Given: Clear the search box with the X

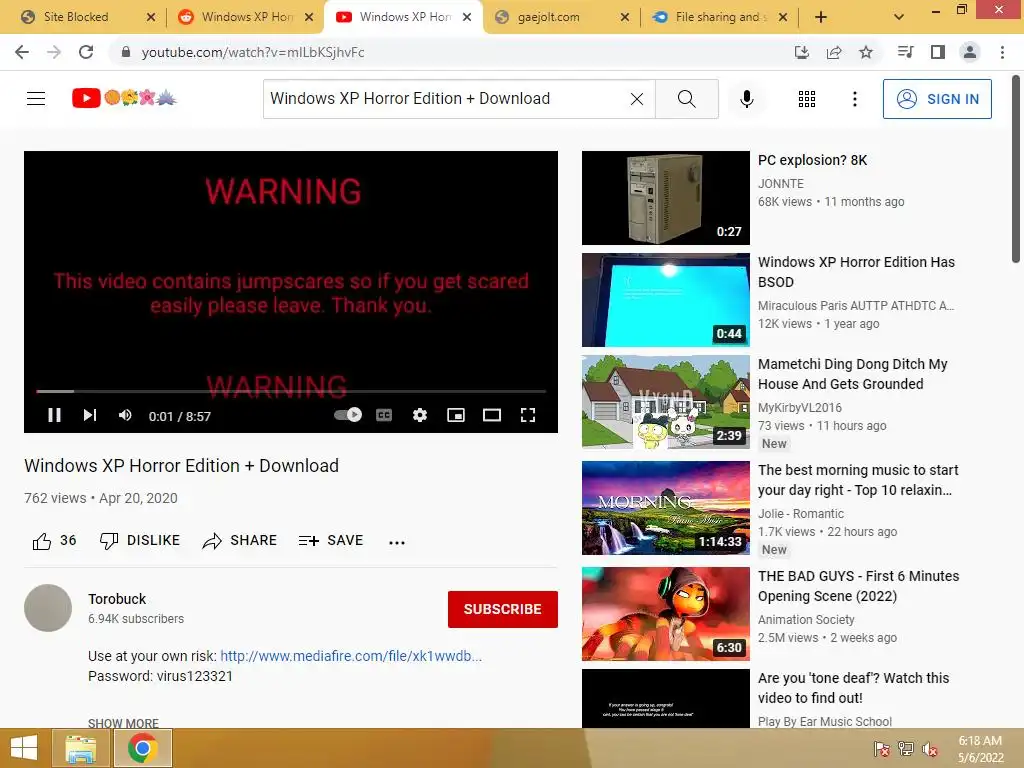Looking at the screenshot, I should click(637, 99).
